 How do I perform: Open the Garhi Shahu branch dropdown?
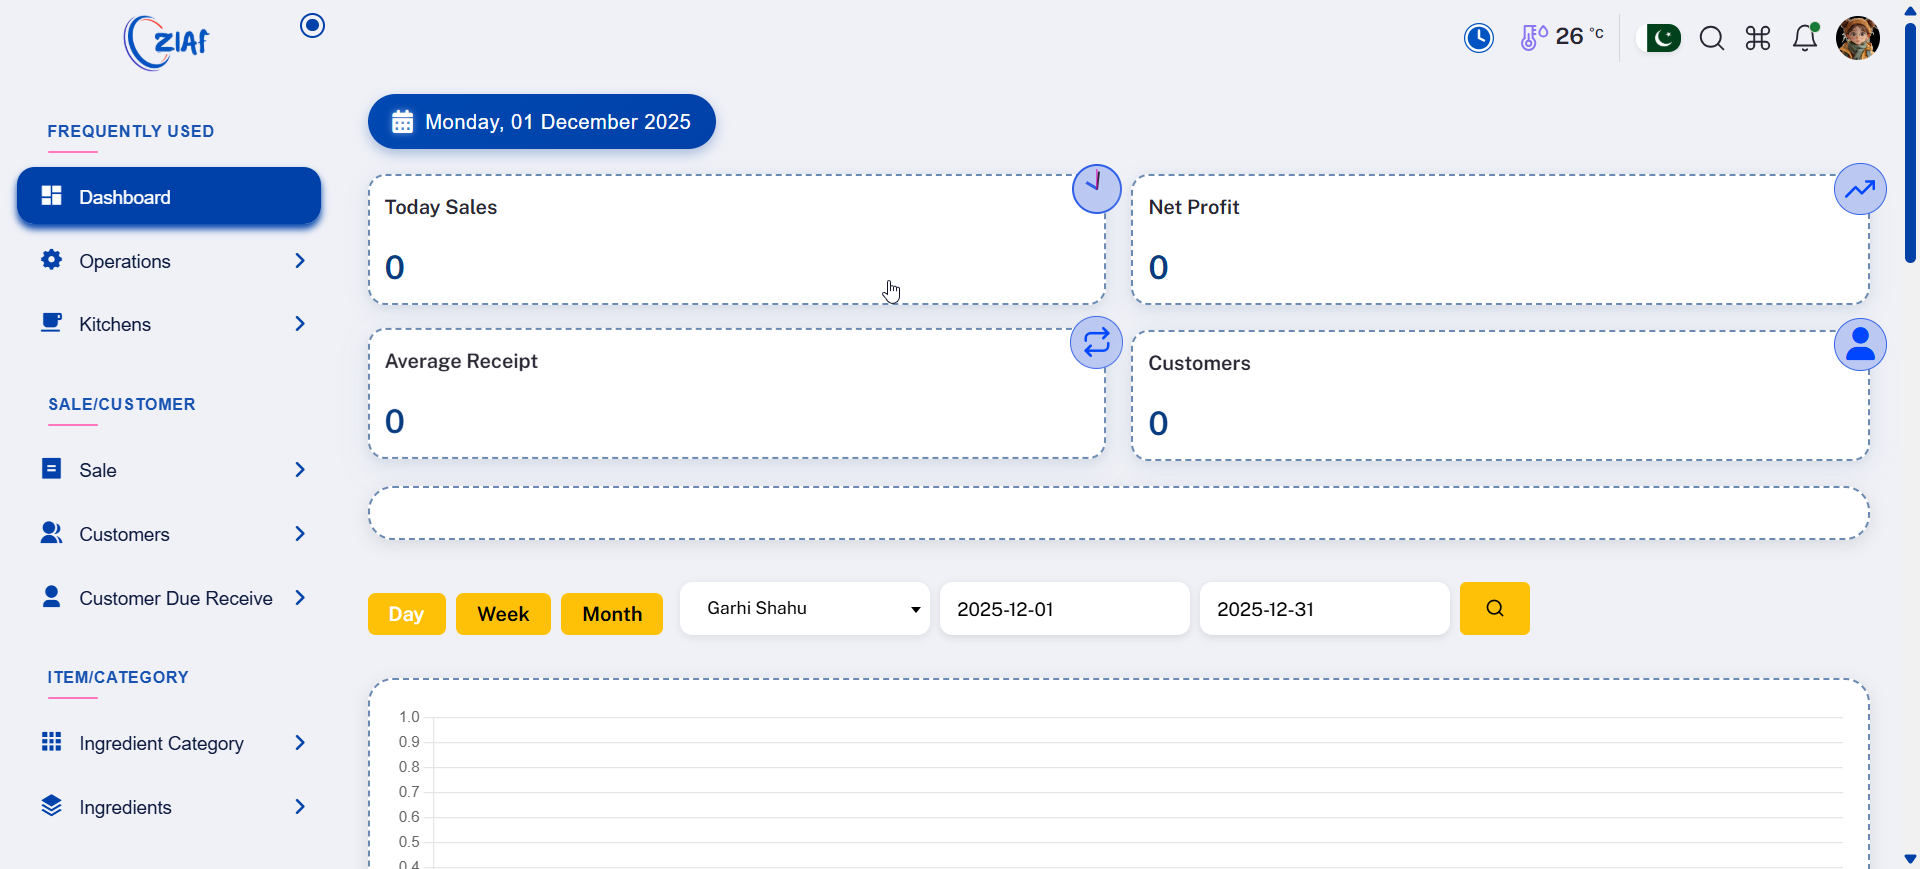point(805,609)
